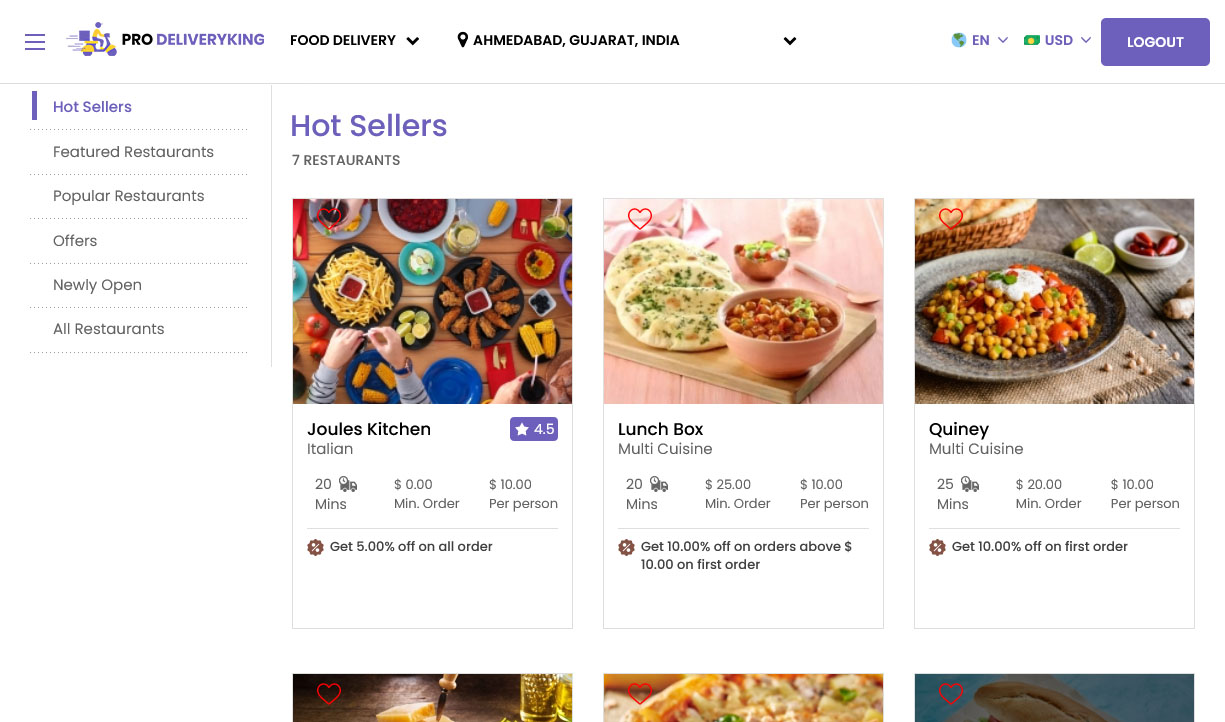Select Featured Restaurants in the sidebar
This screenshot has width=1225, height=722.
[x=133, y=152]
